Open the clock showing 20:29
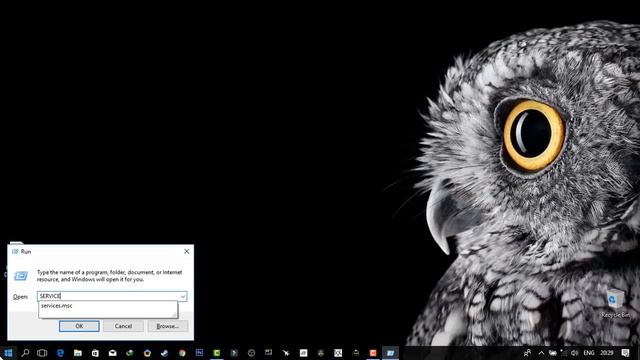Screen dimensions: 640x360 tap(607, 353)
